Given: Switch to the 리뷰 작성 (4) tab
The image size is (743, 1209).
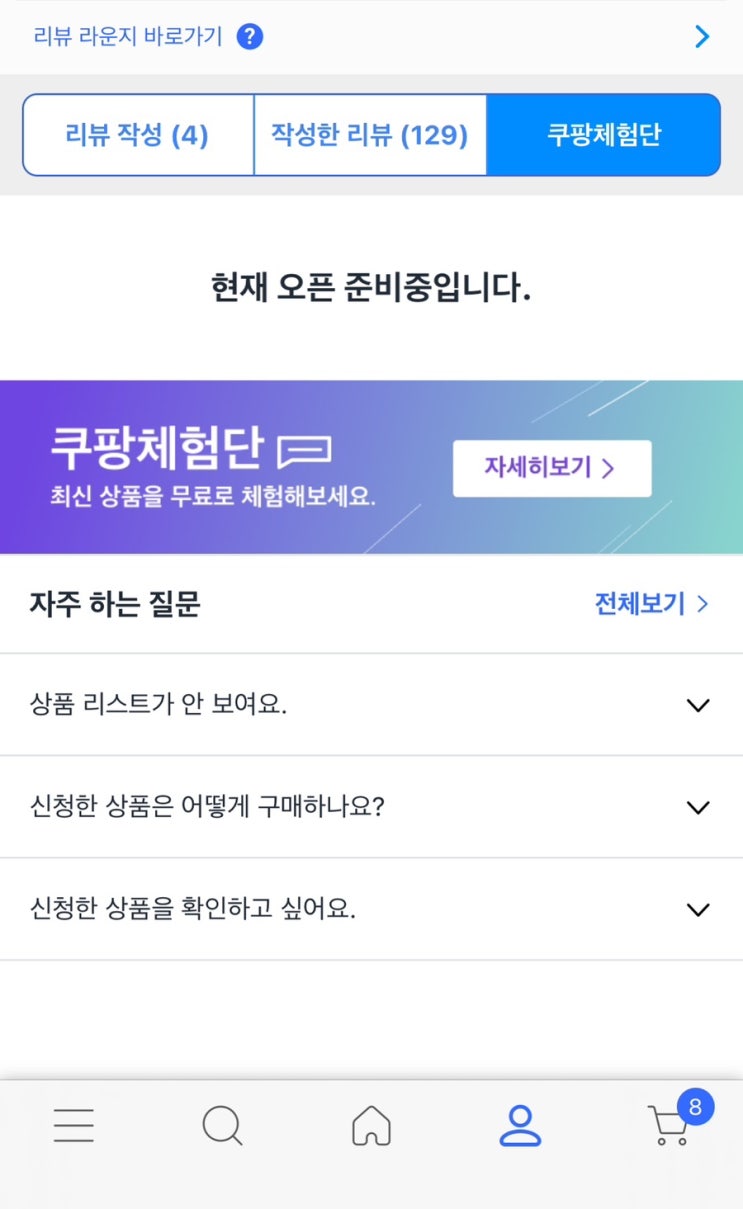Looking at the screenshot, I should click(137, 135).
